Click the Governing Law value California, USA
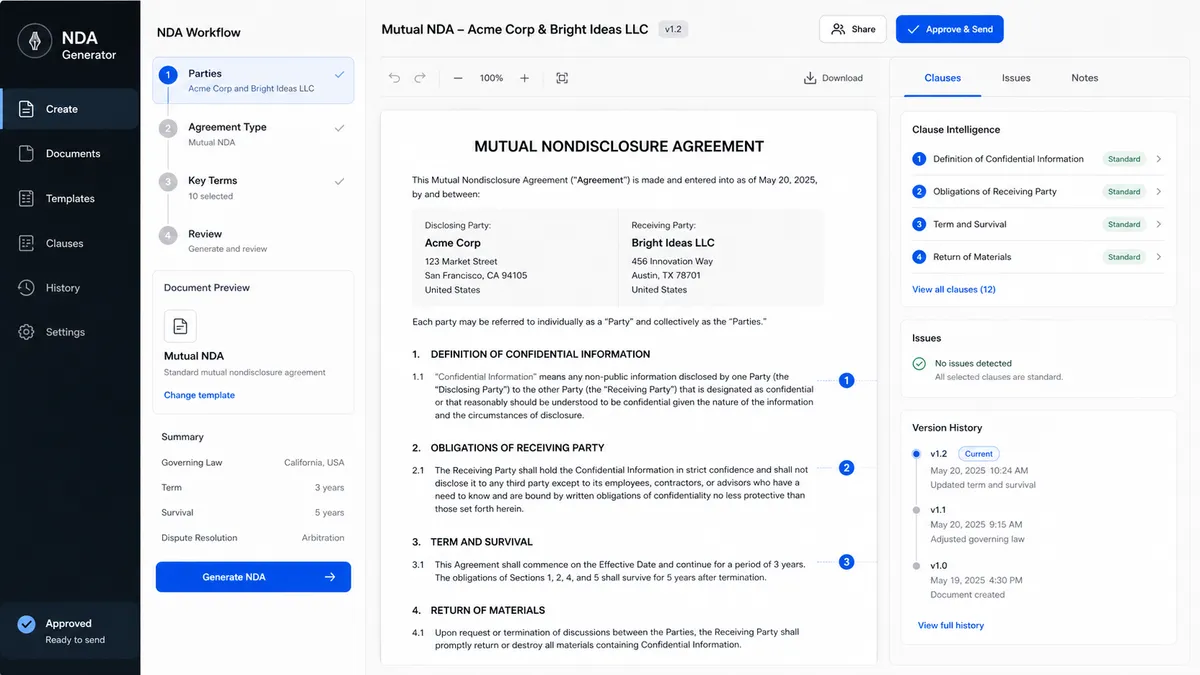This screenshot has width=1200, height=675. coord(314,463)
